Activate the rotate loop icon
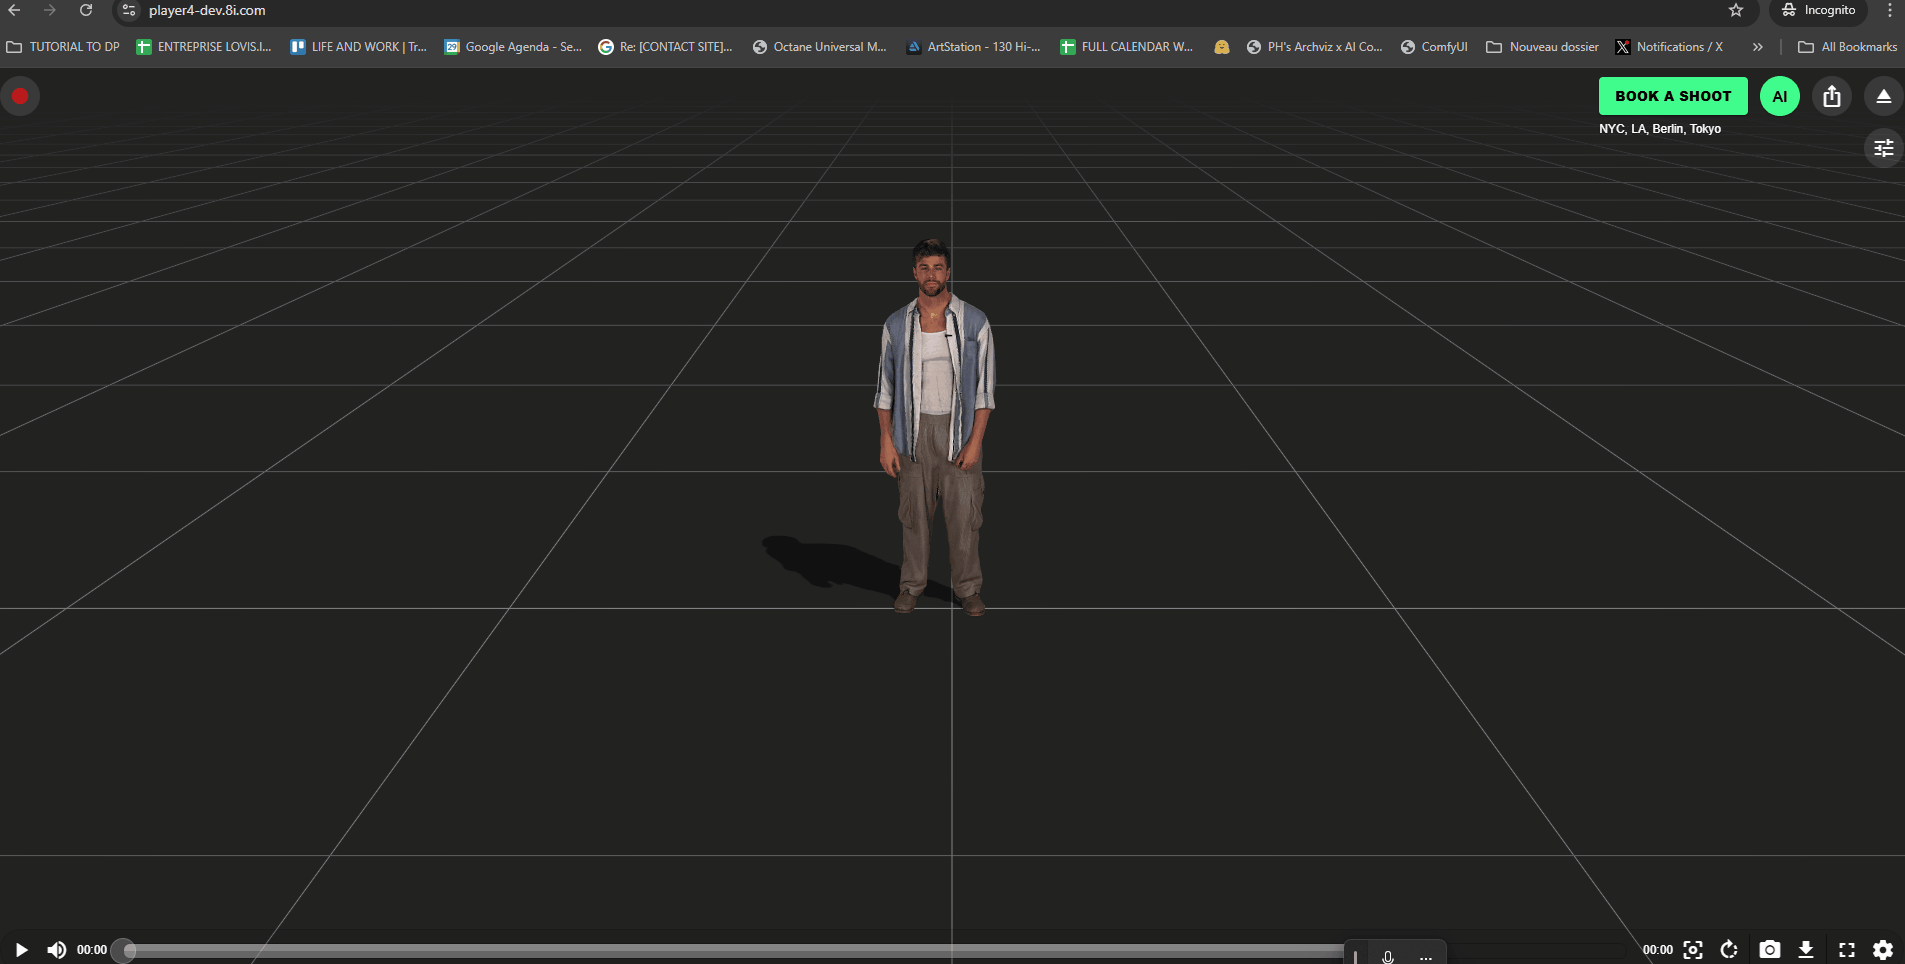The image size is (1905, 964). [1729, 949]
